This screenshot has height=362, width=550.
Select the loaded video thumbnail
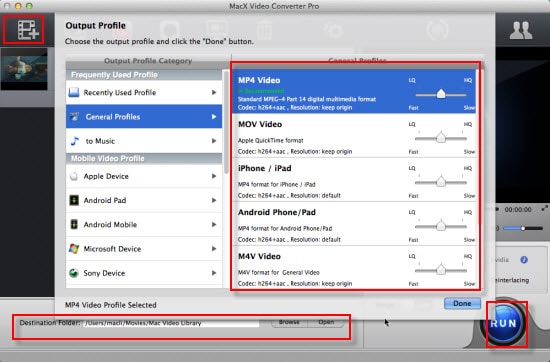coord(24,69)
